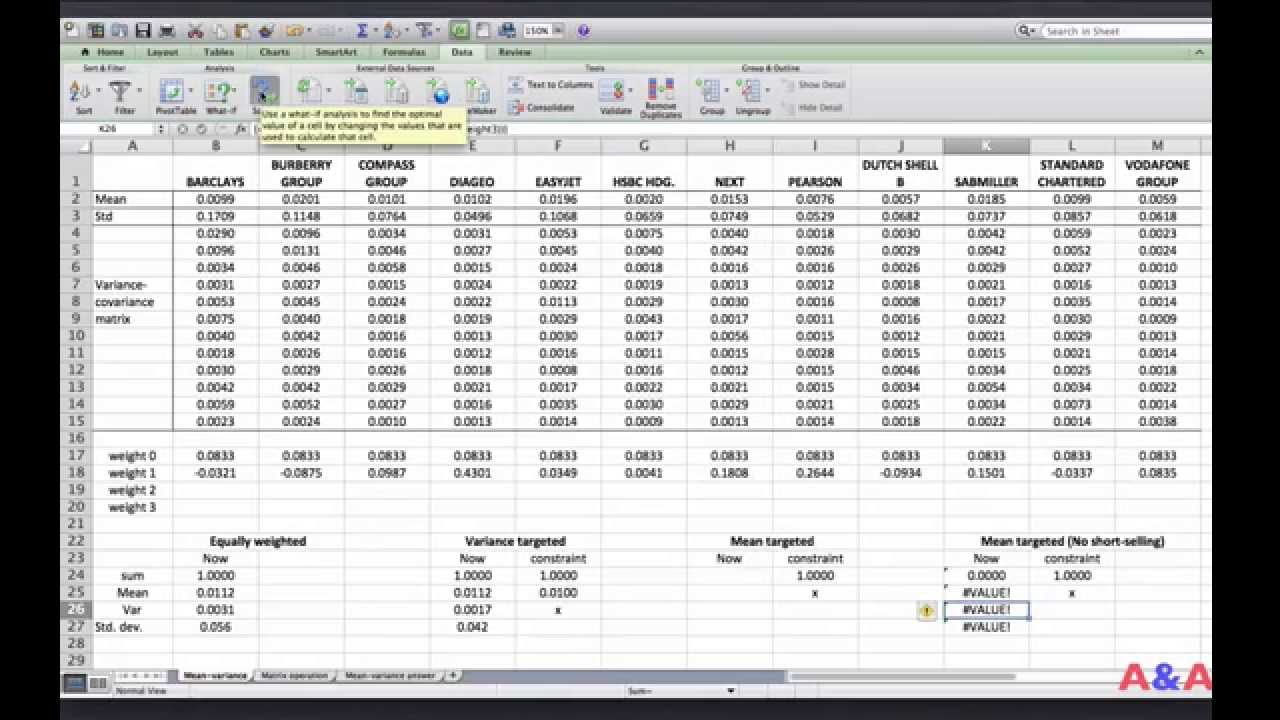Click the Format painter brush icon
The image size is (1280, 720).
tap(267, 31)
